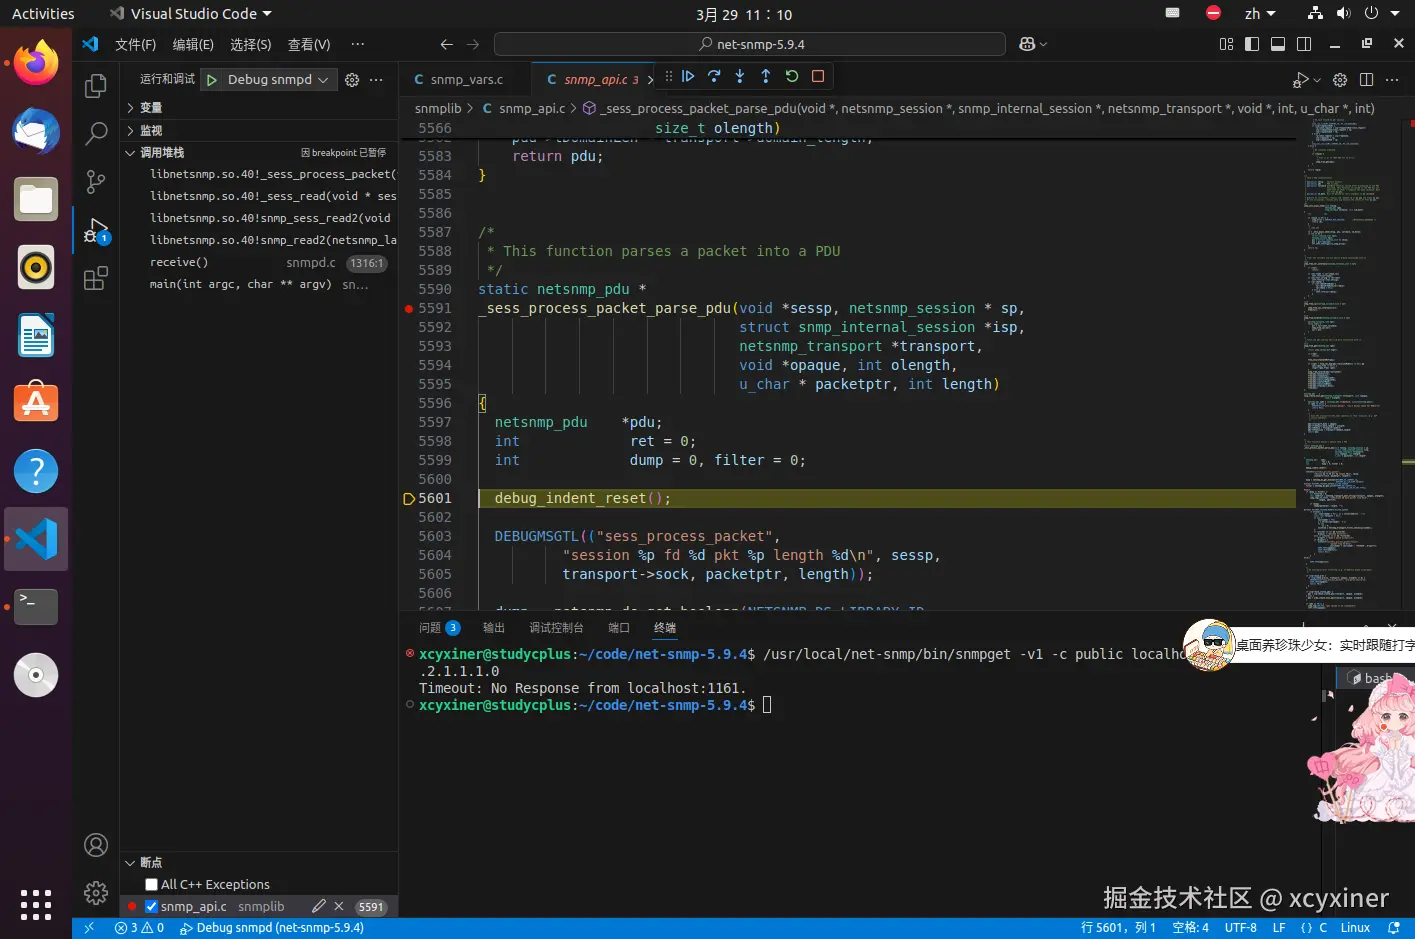The image size is (1415, 939).
Task: Stop debugging with the red square icon
Action: click(x=818, y=76)
